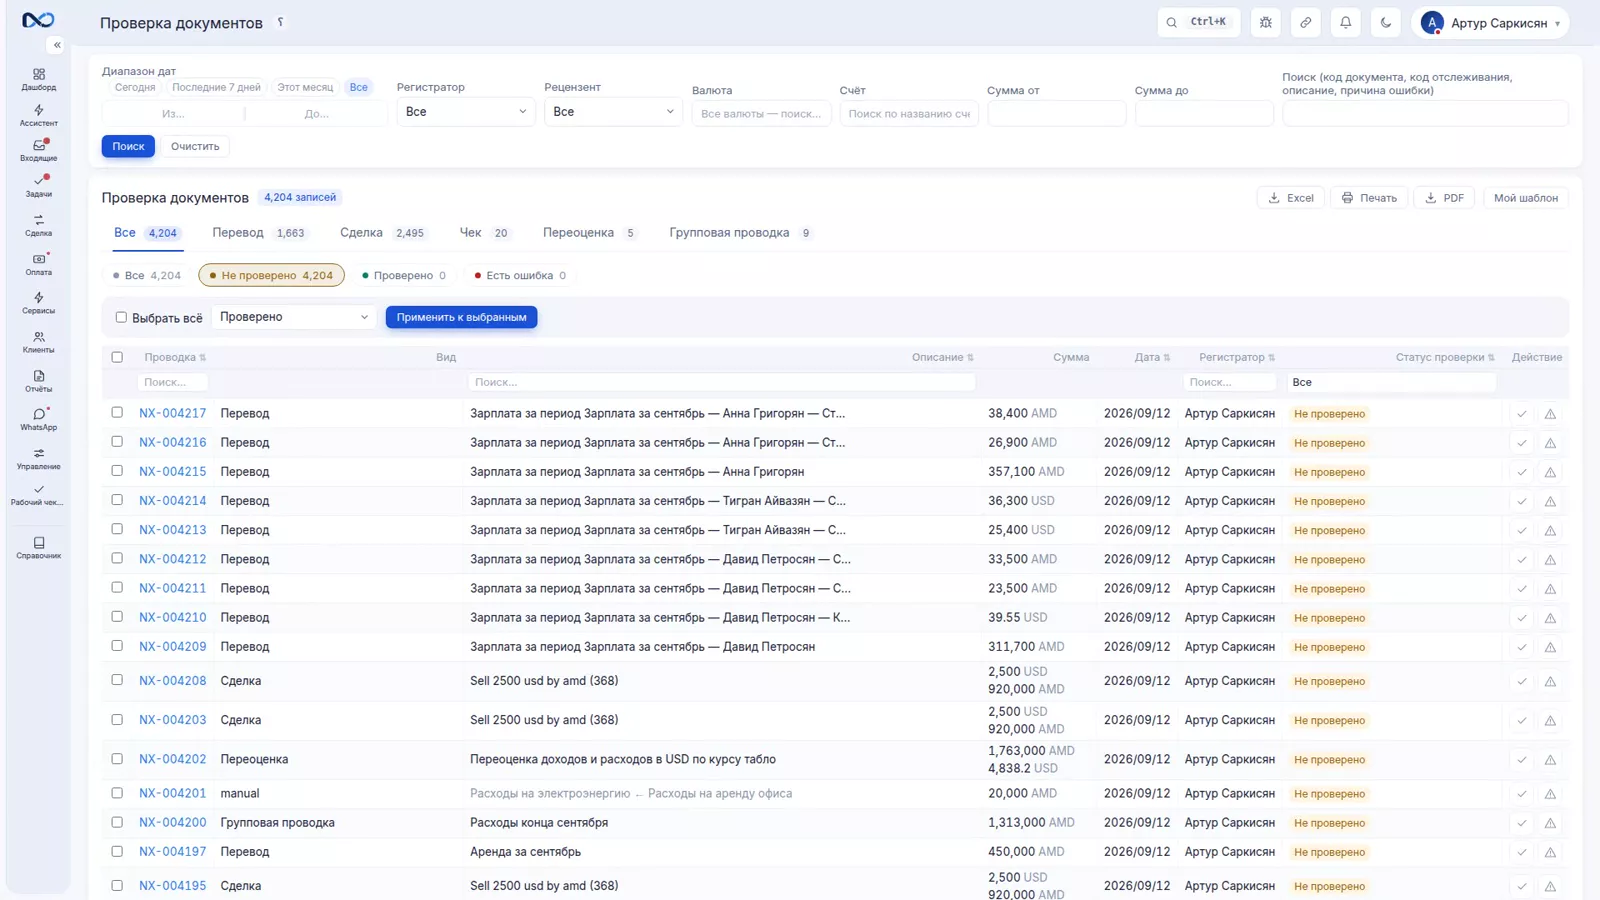Open the Ассистент sidebar item
This screenshot has height=900, width=1600.
(x=38, y=115)
